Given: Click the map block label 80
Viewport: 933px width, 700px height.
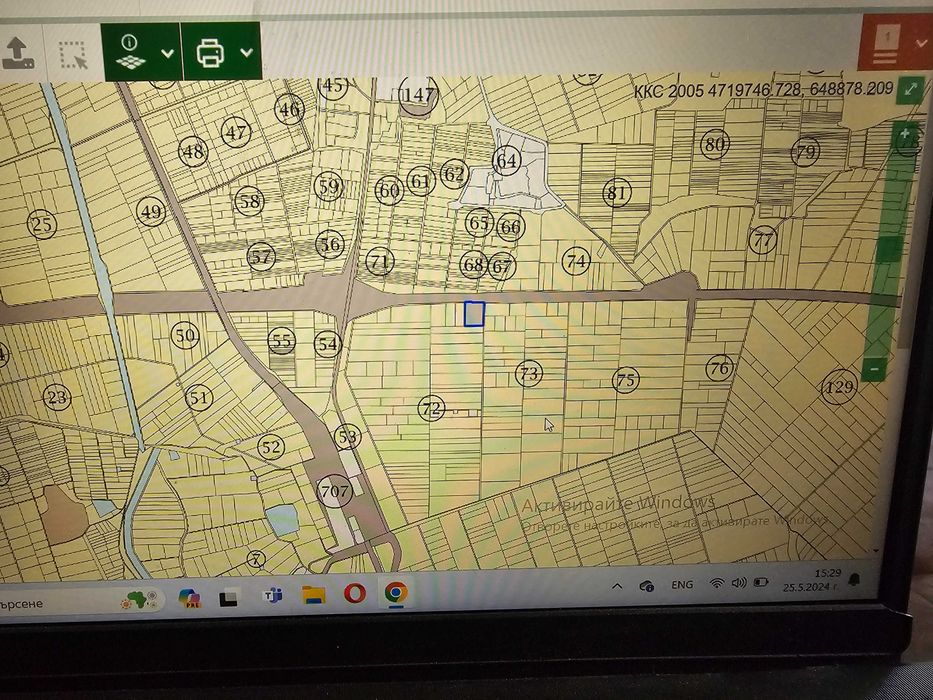Looking at the screenshot, I should [715, 144].
